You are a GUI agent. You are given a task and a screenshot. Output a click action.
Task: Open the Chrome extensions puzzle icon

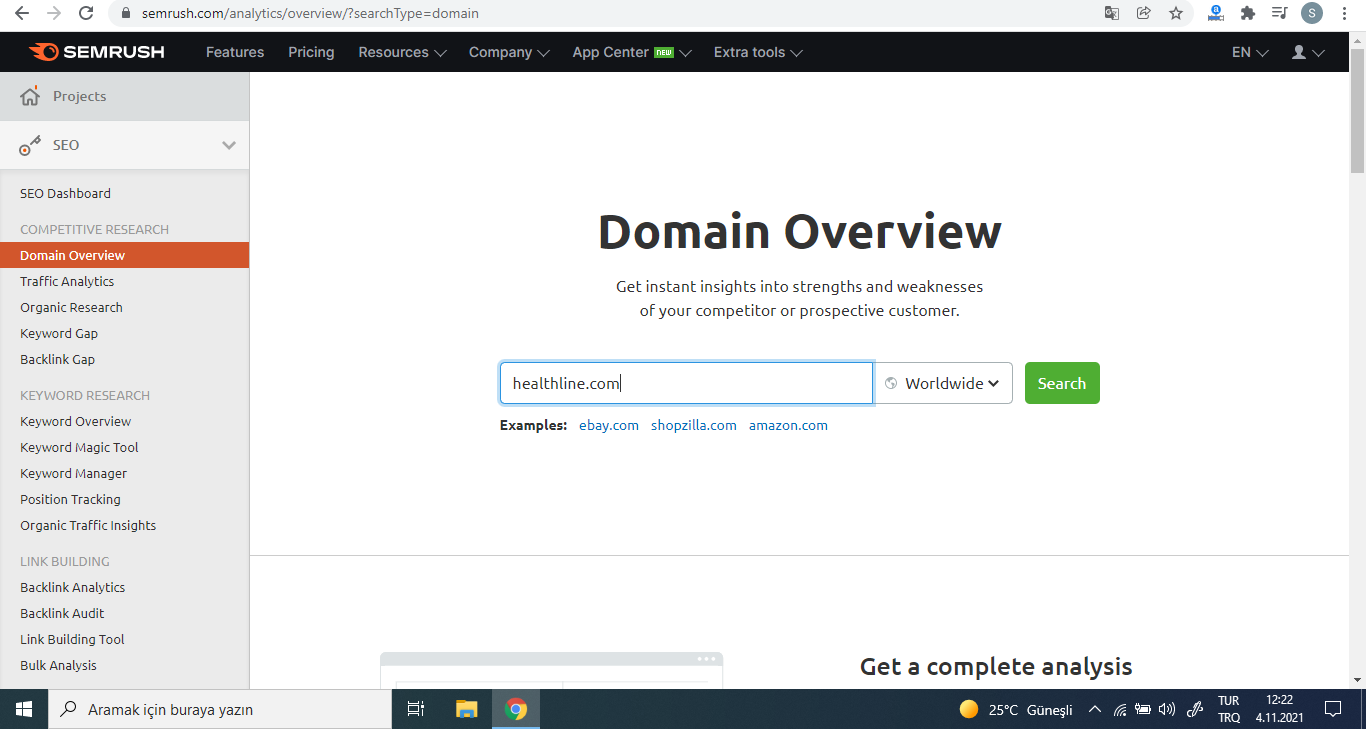pos(1247,13)
